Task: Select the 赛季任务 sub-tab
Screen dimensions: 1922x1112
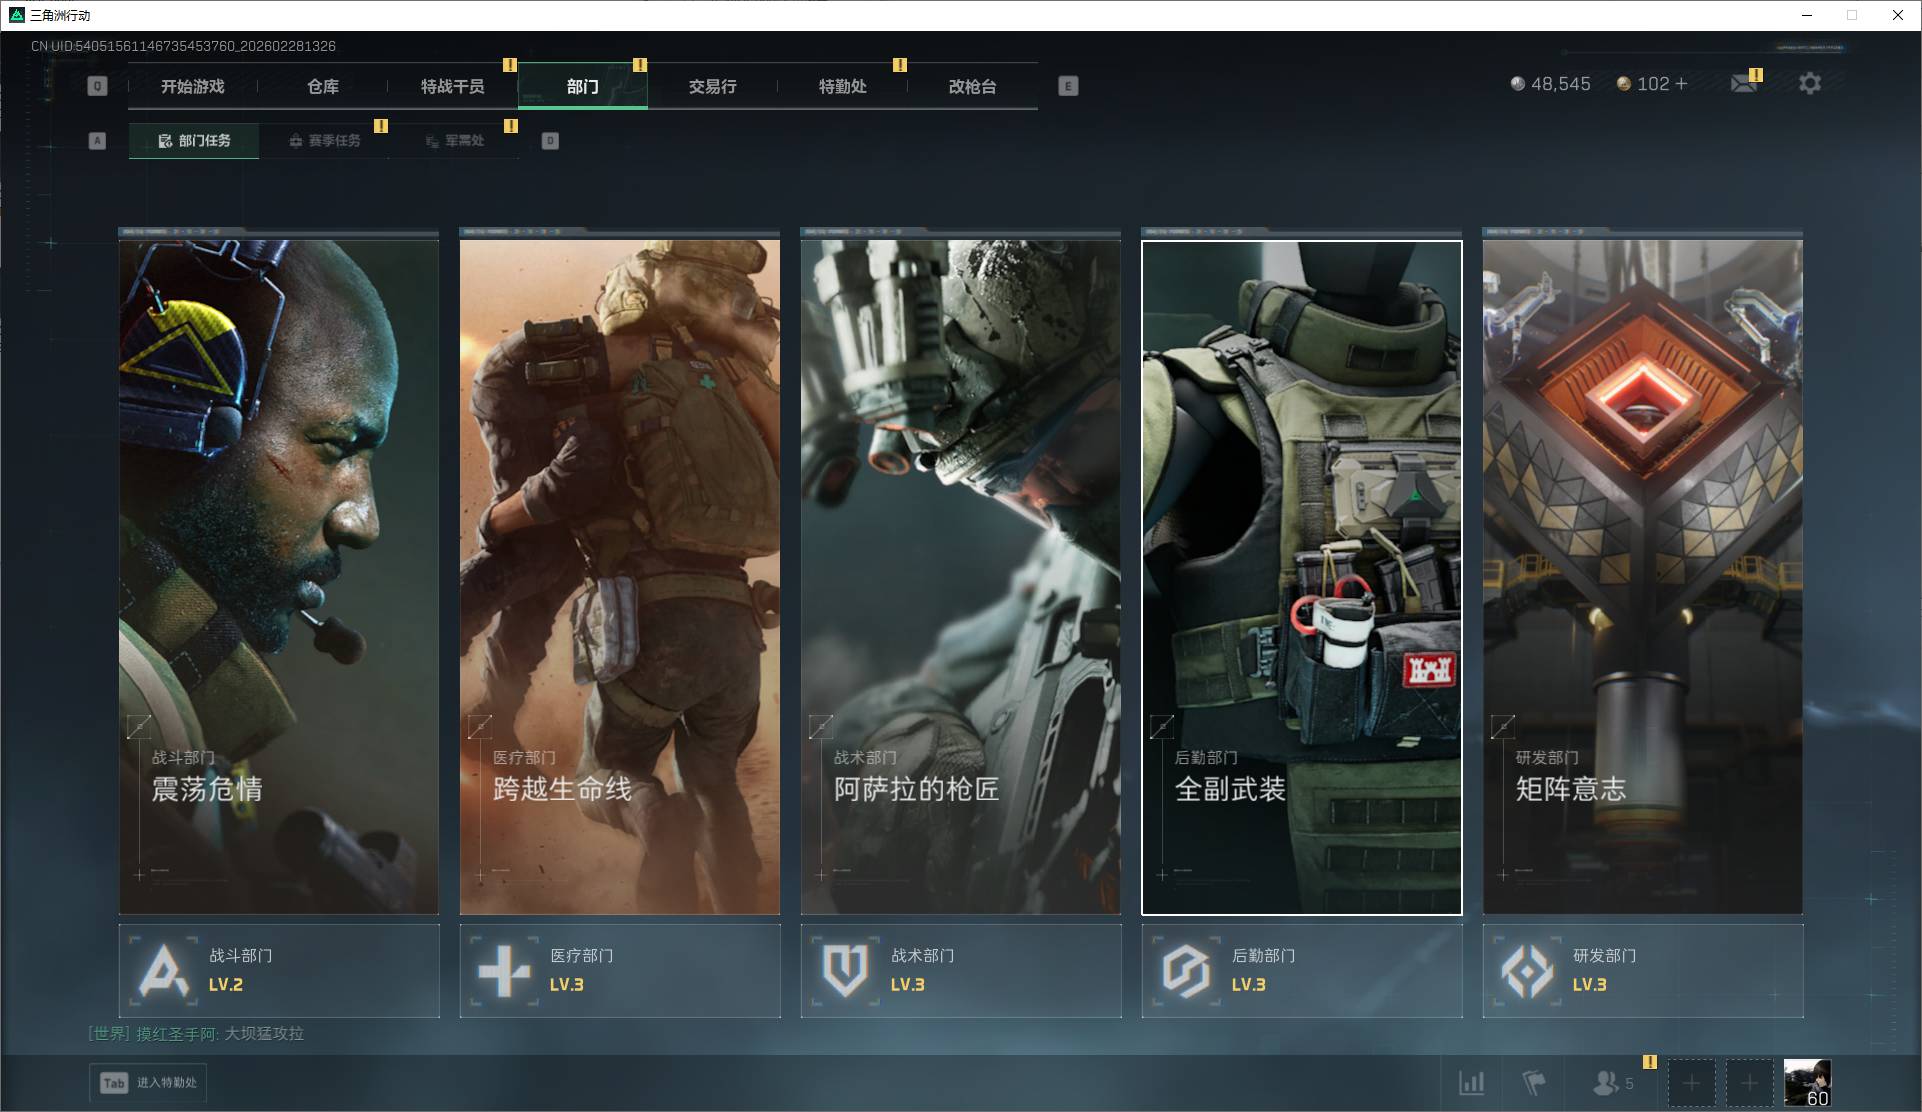Action: click(x=324, y=141)
